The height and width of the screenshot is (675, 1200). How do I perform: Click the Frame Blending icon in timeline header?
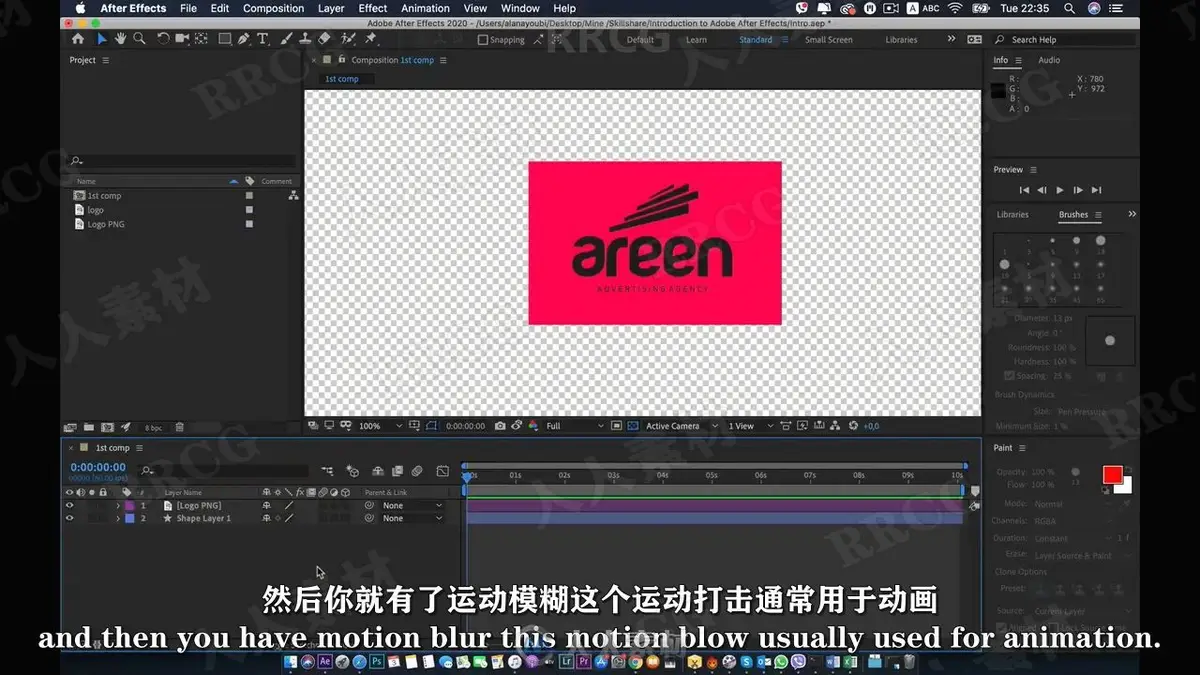point(397,471)
